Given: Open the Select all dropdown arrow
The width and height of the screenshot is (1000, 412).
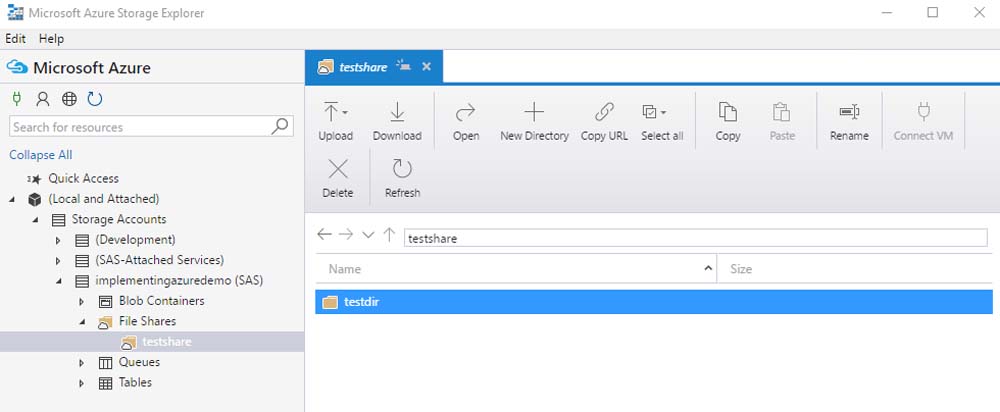Looking at the screenshot, I should click(x=663, y=113).
